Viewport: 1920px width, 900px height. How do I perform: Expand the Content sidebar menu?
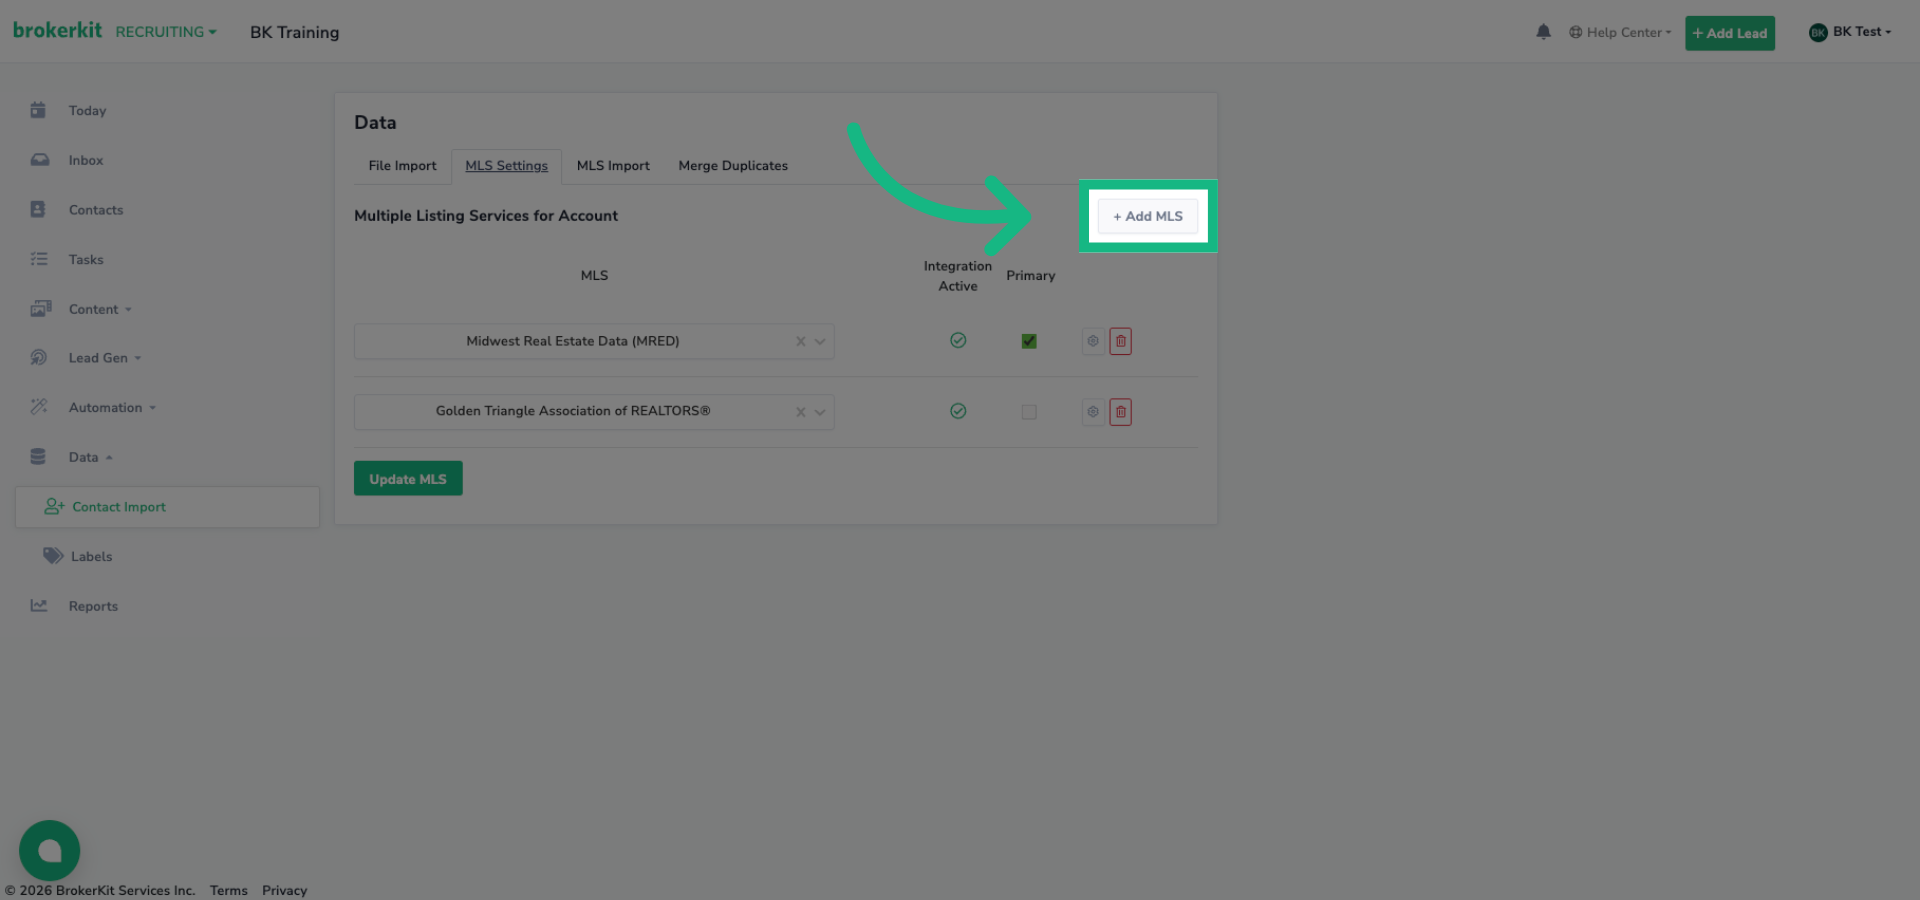click(x=100, y=309)
